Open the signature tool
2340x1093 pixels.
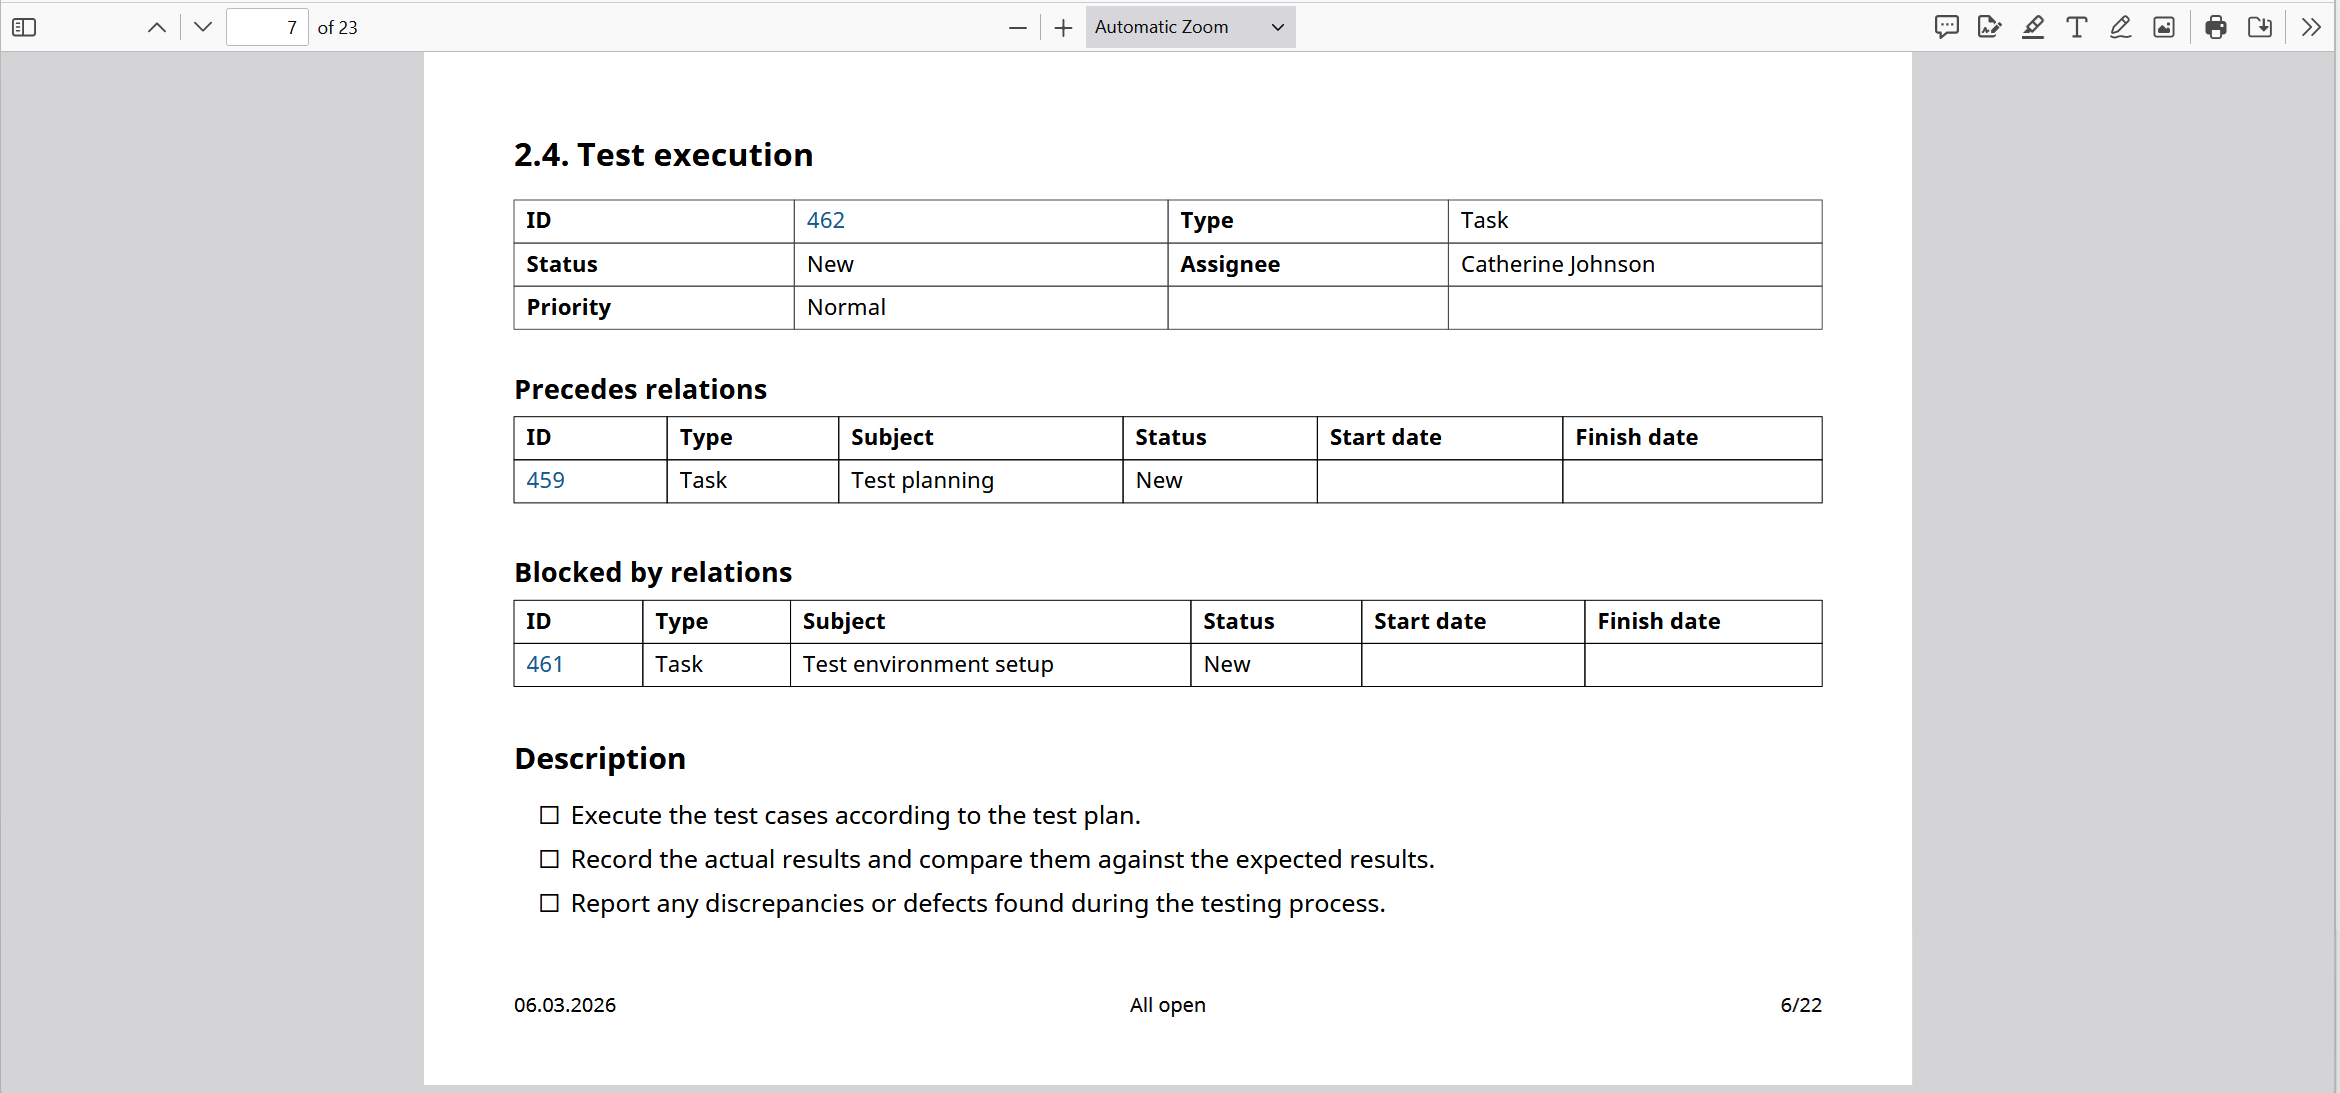tap(1990, 27)
